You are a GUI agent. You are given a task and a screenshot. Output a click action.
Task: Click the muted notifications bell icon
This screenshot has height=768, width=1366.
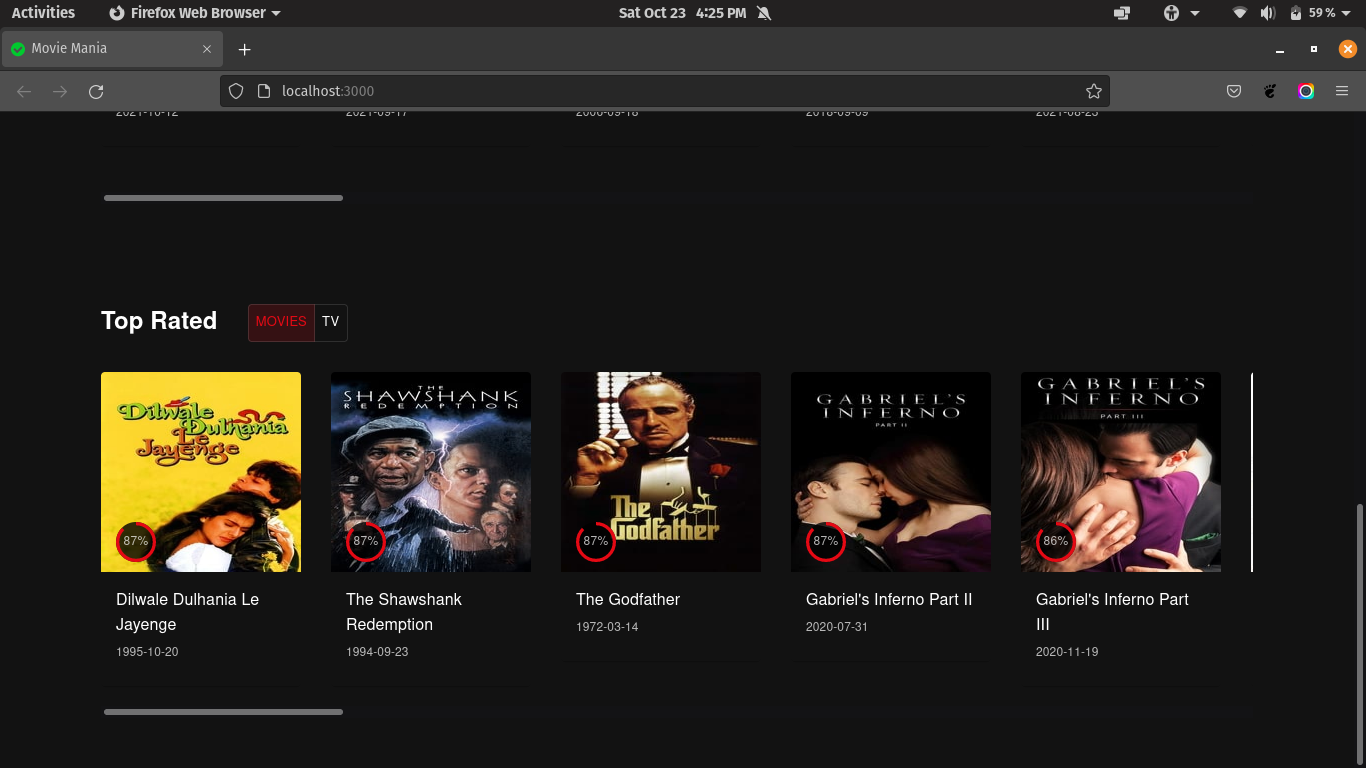point(764,13)
